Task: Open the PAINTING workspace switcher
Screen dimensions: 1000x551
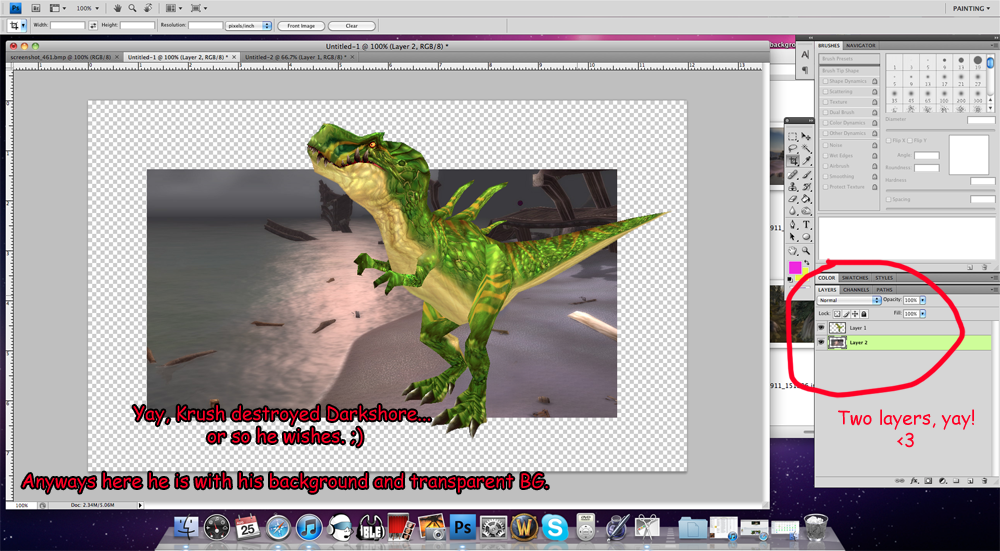Action: (x=971, y=8)
